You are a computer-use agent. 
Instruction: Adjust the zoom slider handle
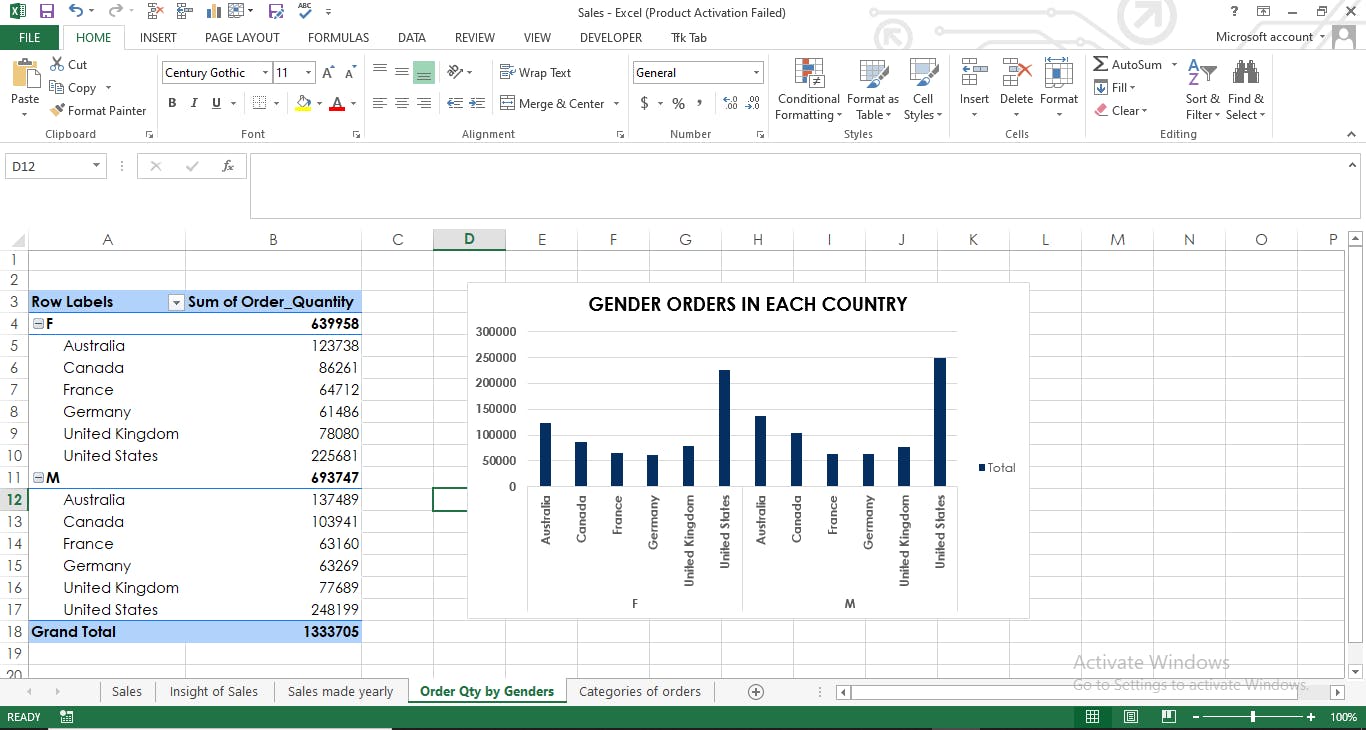tap(1253, 717)
